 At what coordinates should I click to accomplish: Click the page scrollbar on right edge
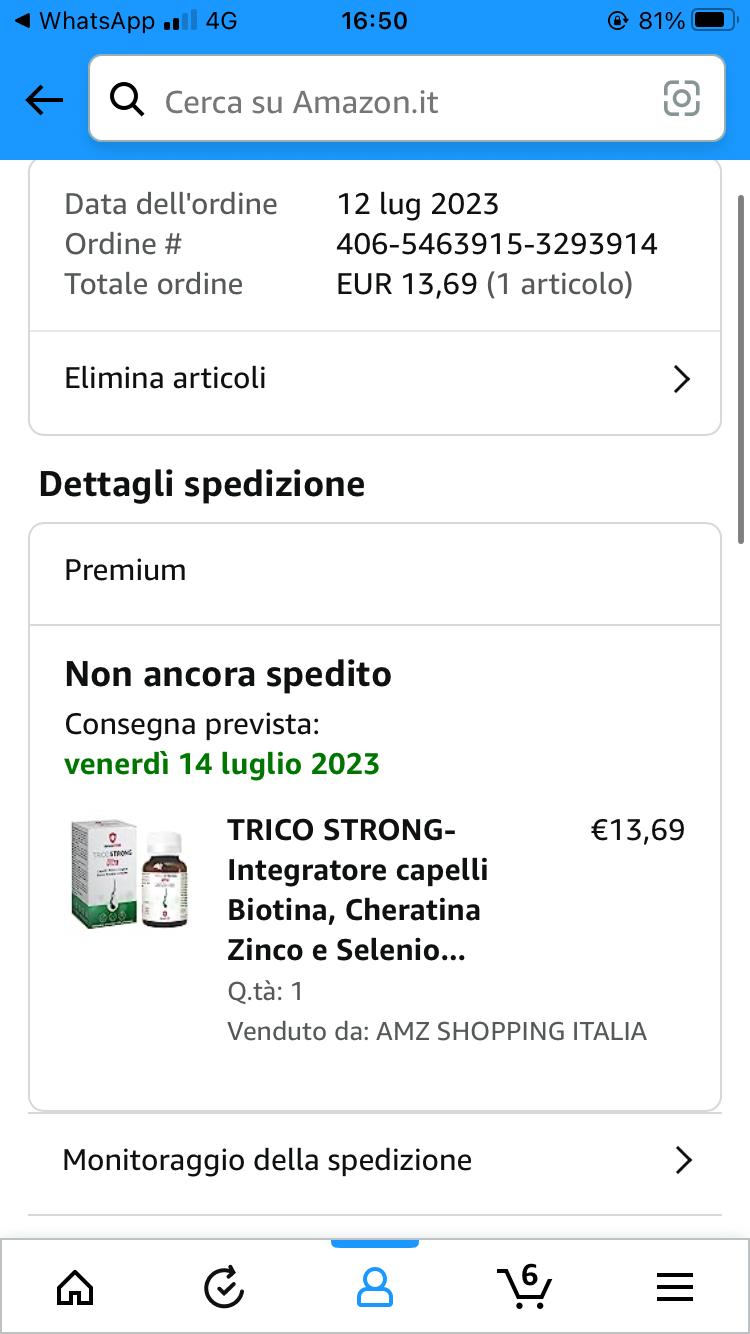tap(741, 370)
